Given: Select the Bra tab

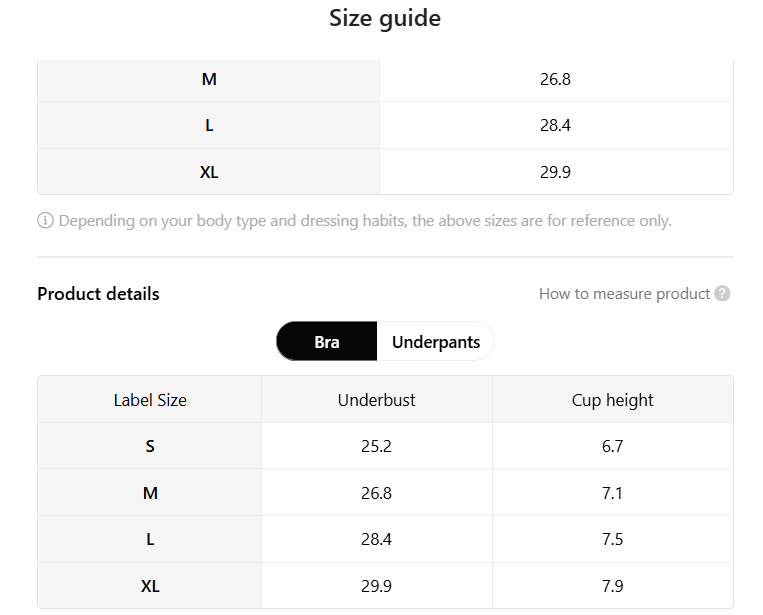Looking at the screenshot, I should [x=327, y=342].
